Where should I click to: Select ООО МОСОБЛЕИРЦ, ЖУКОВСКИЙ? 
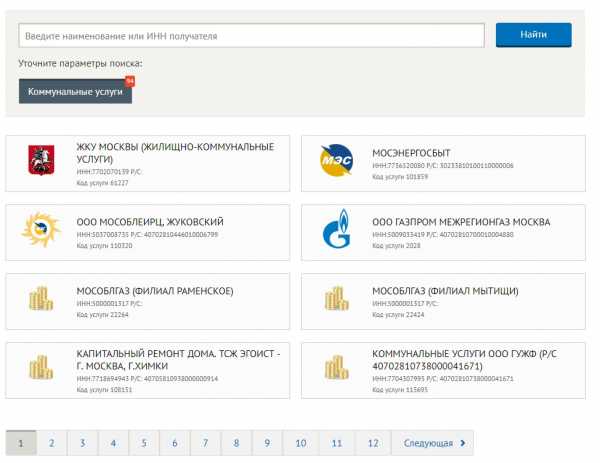point(148,233)
